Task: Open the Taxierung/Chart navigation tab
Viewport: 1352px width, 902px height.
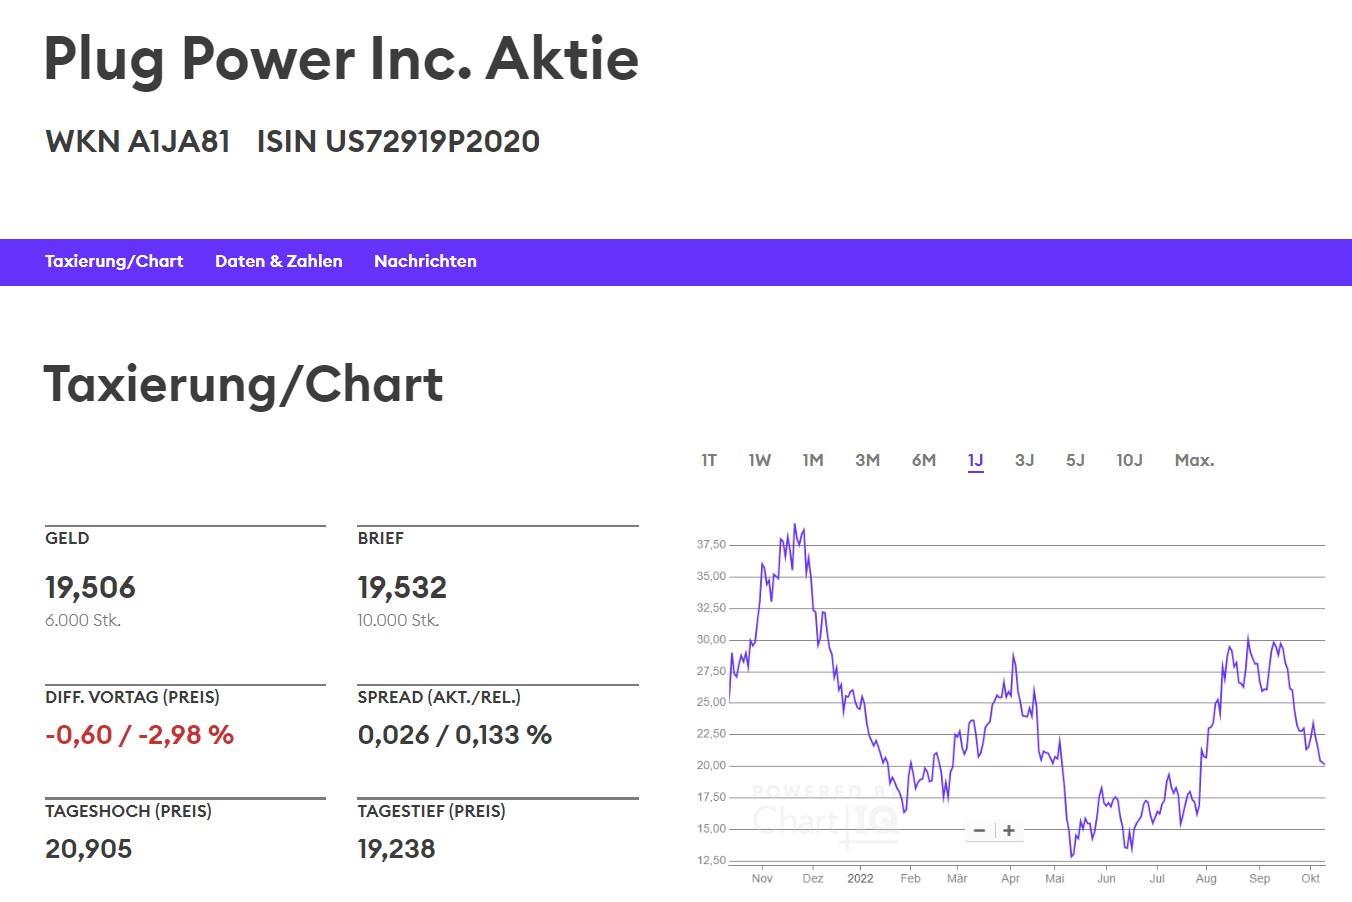Action: click(114, 262)
